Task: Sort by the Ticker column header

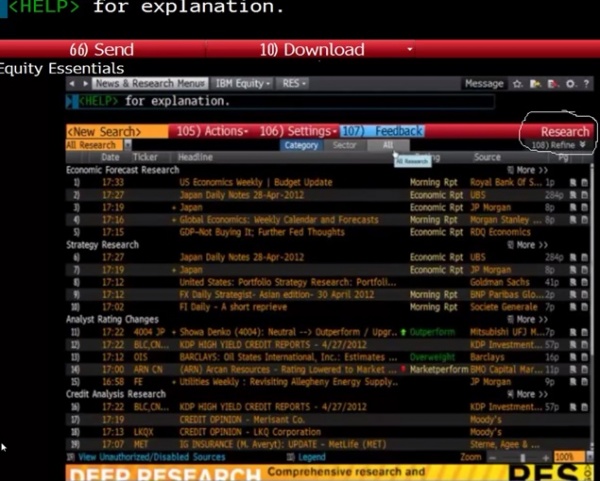Action: tap(145, 157)
